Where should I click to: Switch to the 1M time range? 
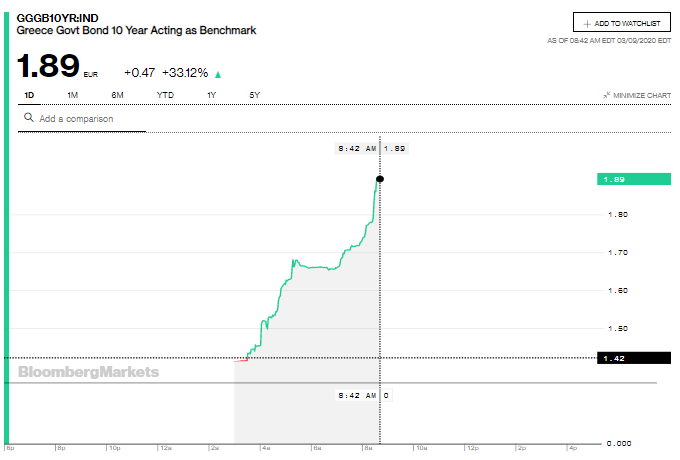[x=72, y=95]
